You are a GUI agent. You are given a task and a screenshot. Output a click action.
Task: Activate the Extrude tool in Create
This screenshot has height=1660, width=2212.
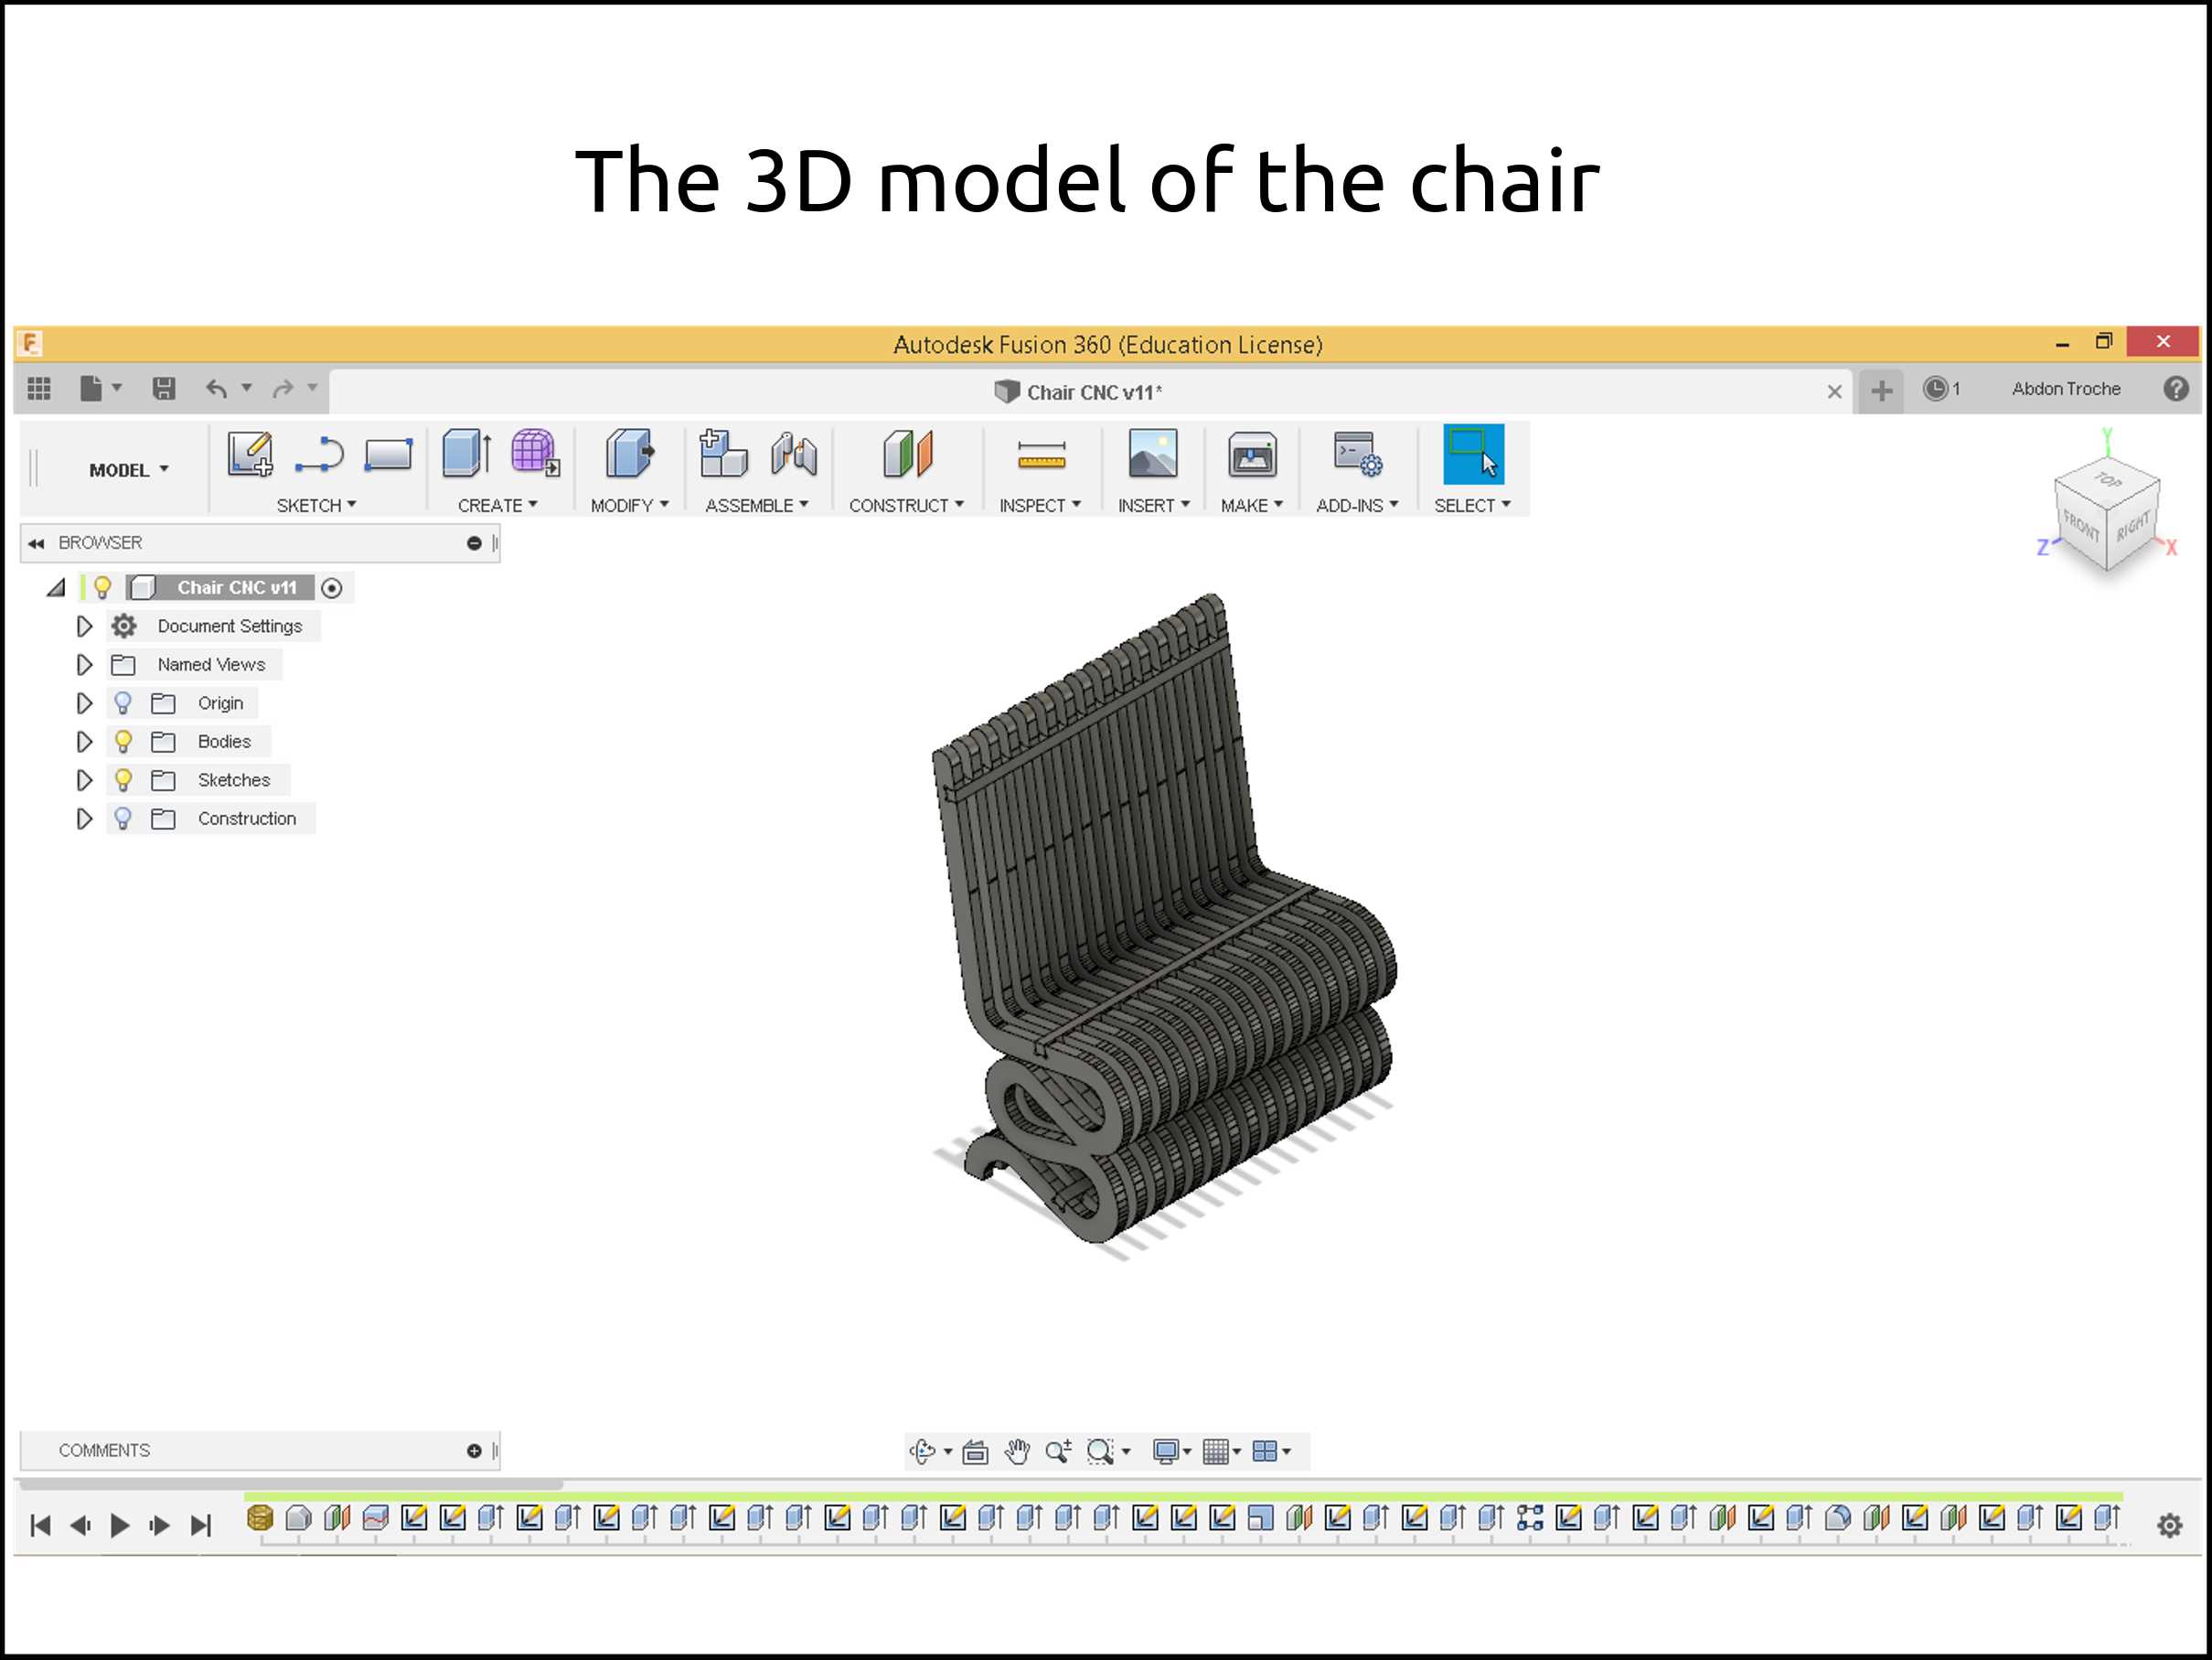pyautogui.click(x=466, y=454)
